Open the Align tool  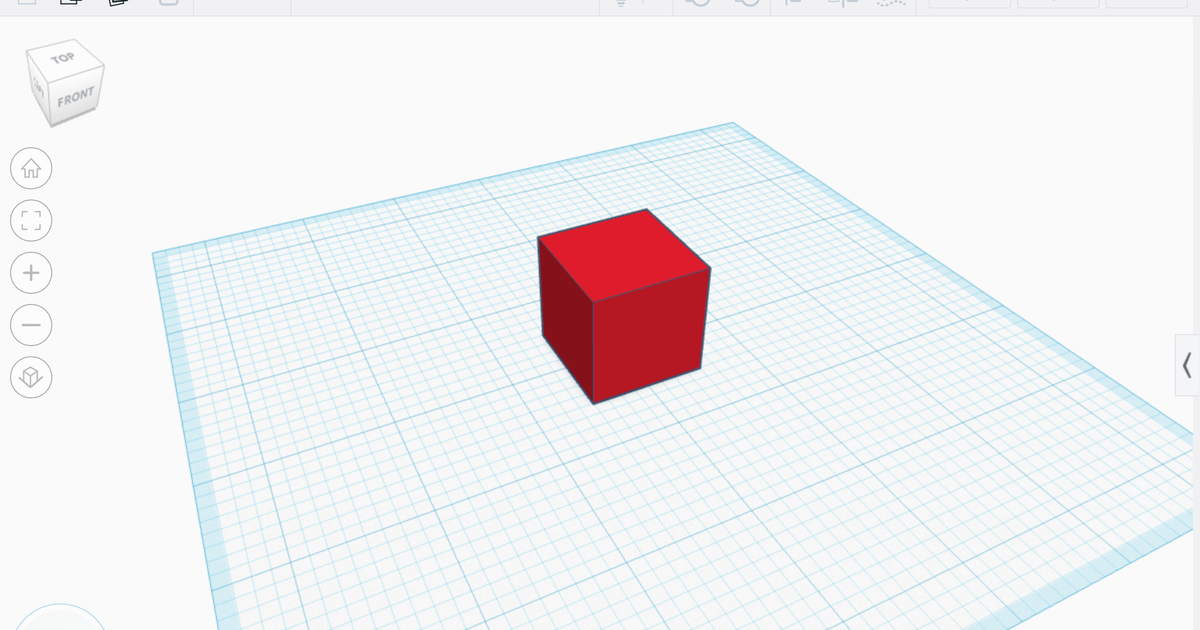[x=890, y=4]
